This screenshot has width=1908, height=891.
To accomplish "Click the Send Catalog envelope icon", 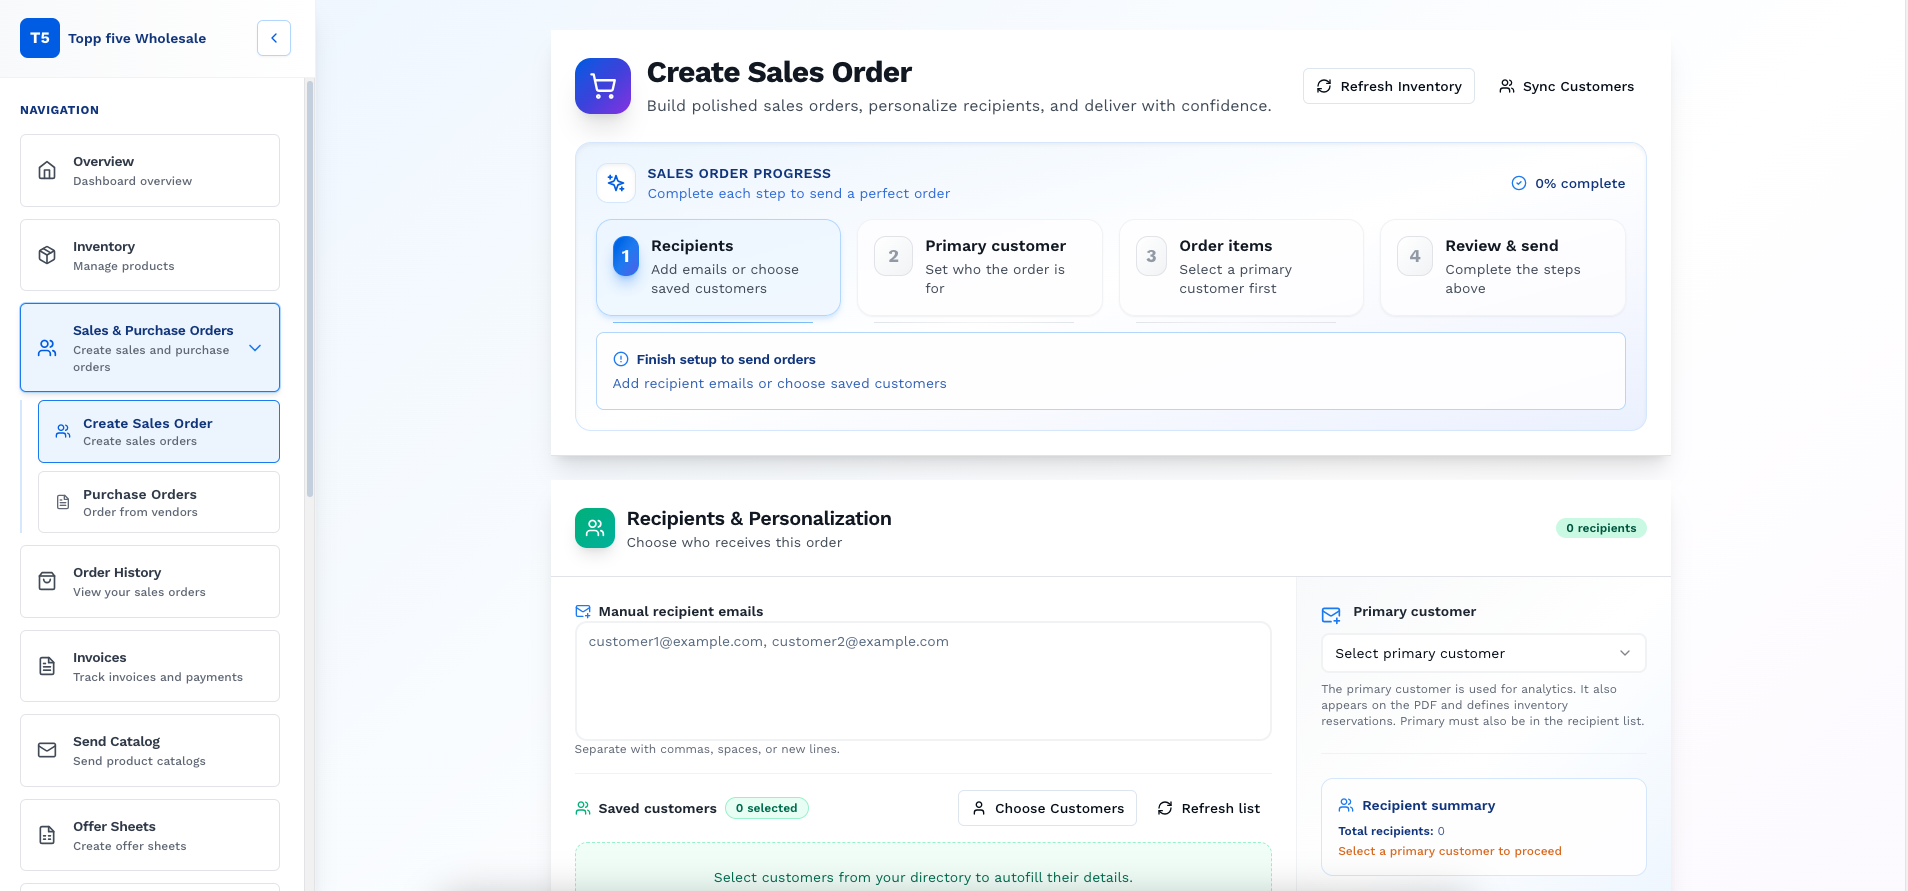I will pyautogui.click(x=47, y=750).
